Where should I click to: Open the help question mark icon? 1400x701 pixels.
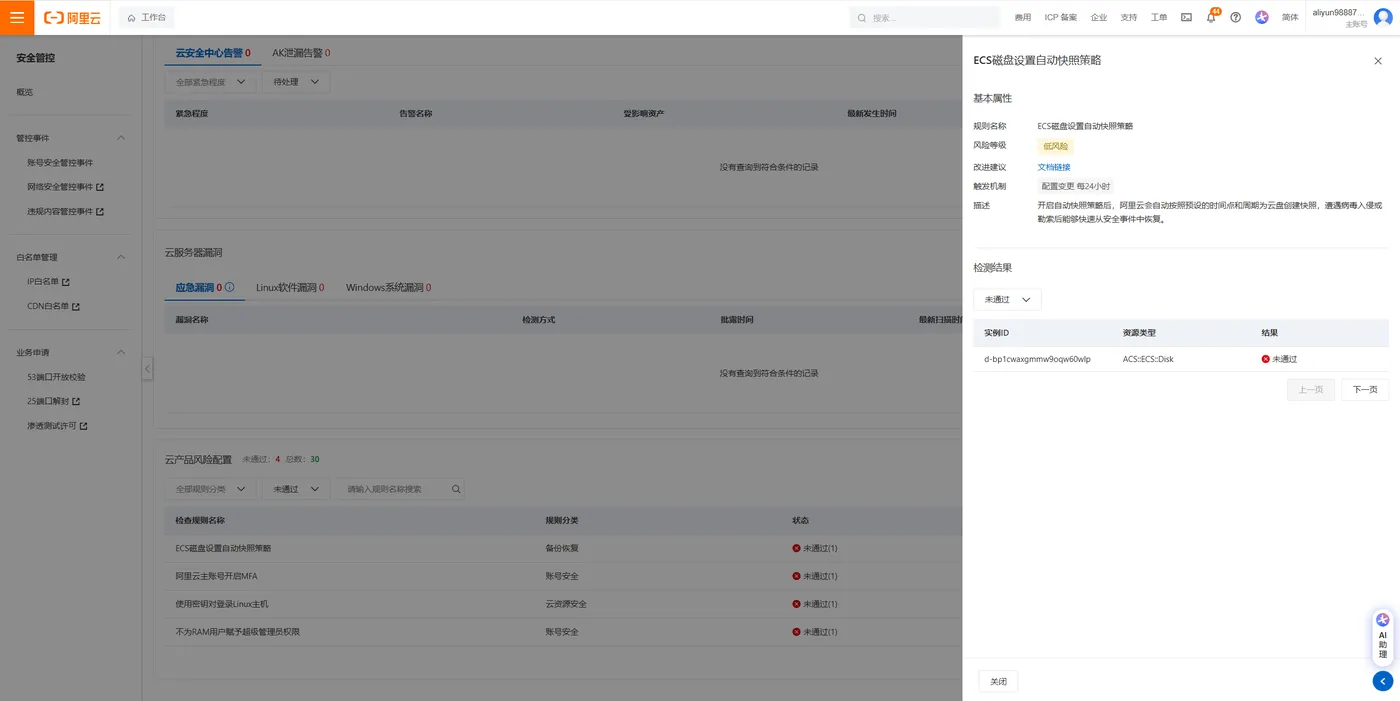coord(1236,18)
